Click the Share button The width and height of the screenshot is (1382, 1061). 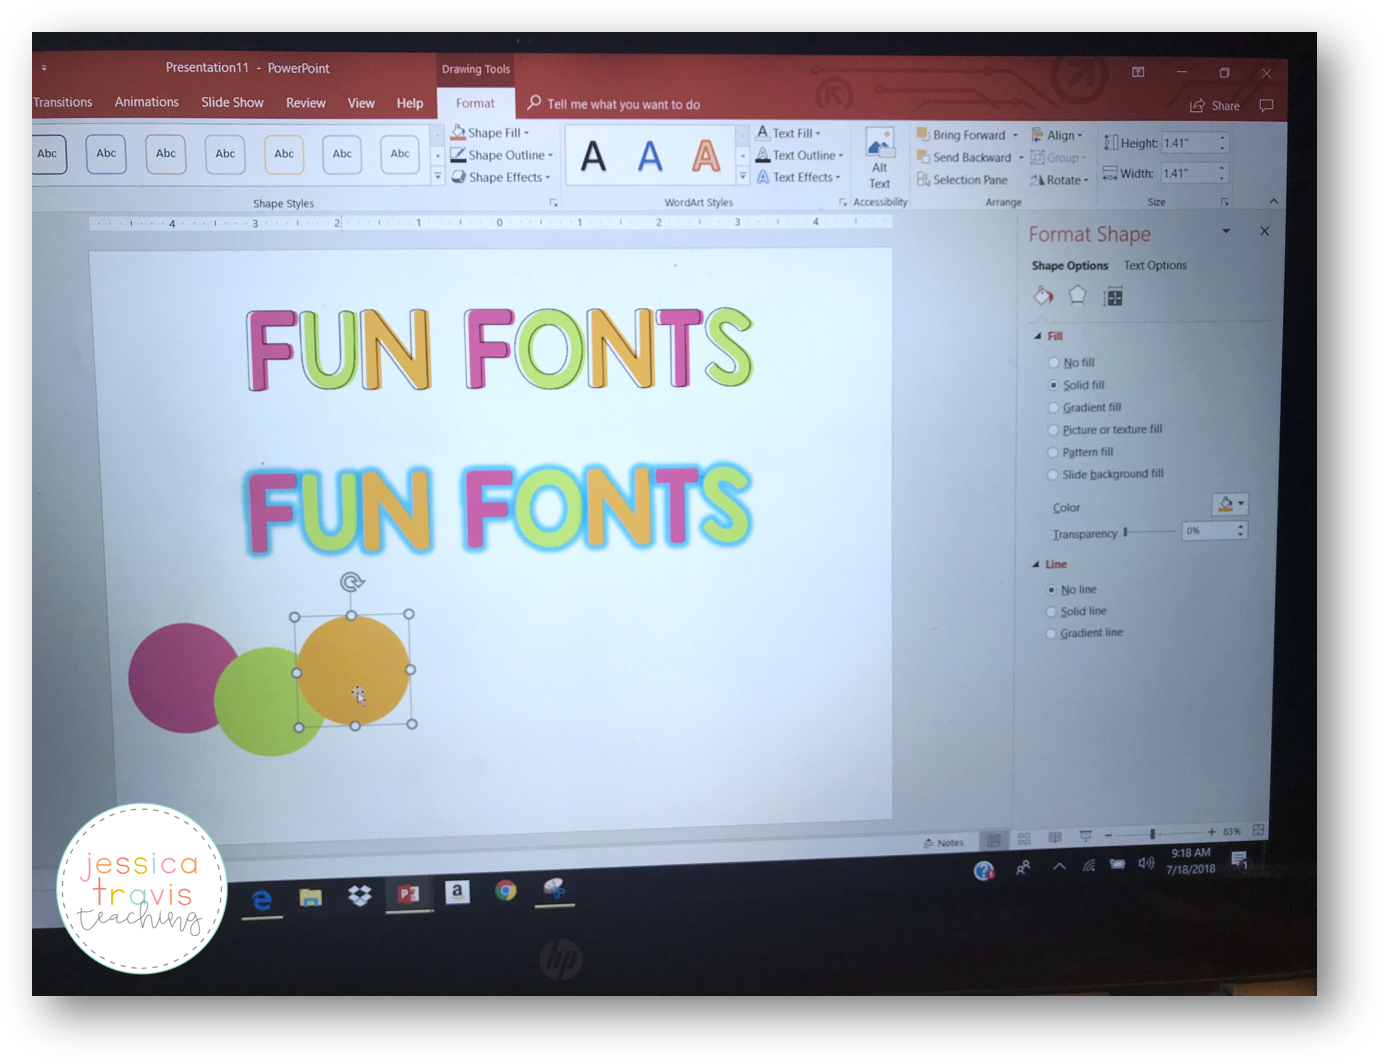(x=1215, y=105)
